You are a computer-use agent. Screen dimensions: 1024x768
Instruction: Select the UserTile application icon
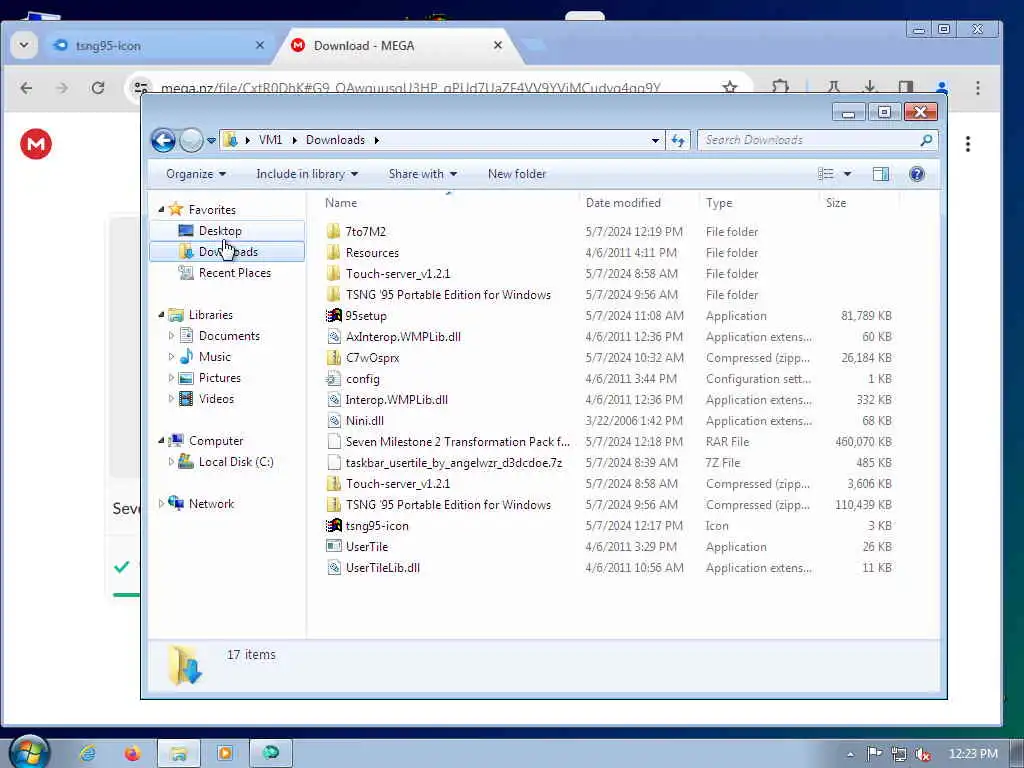(x=334, y=547)
